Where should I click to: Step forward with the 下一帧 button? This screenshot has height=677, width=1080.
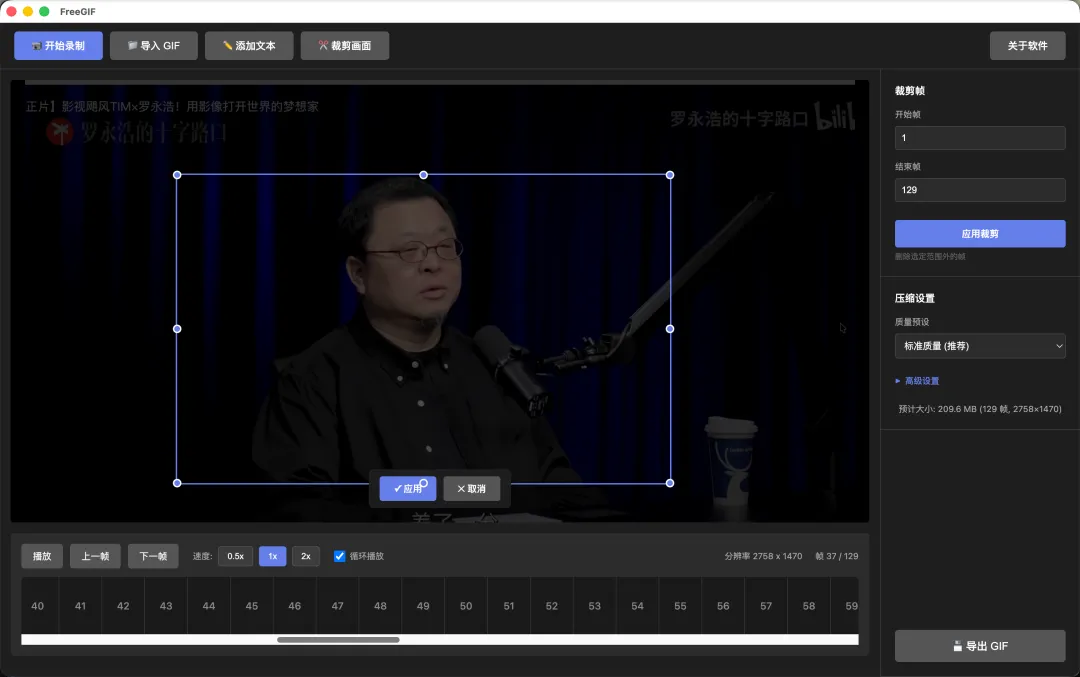[152, 556]
